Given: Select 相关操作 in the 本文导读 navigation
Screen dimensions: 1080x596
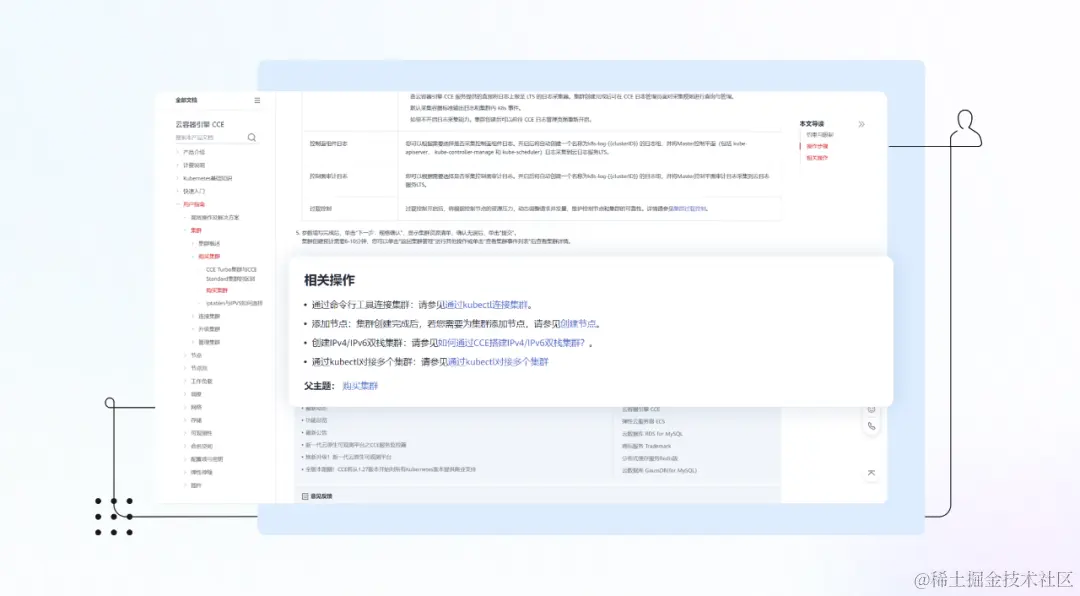Looking at the screenshot, I should tap(817, 158).
